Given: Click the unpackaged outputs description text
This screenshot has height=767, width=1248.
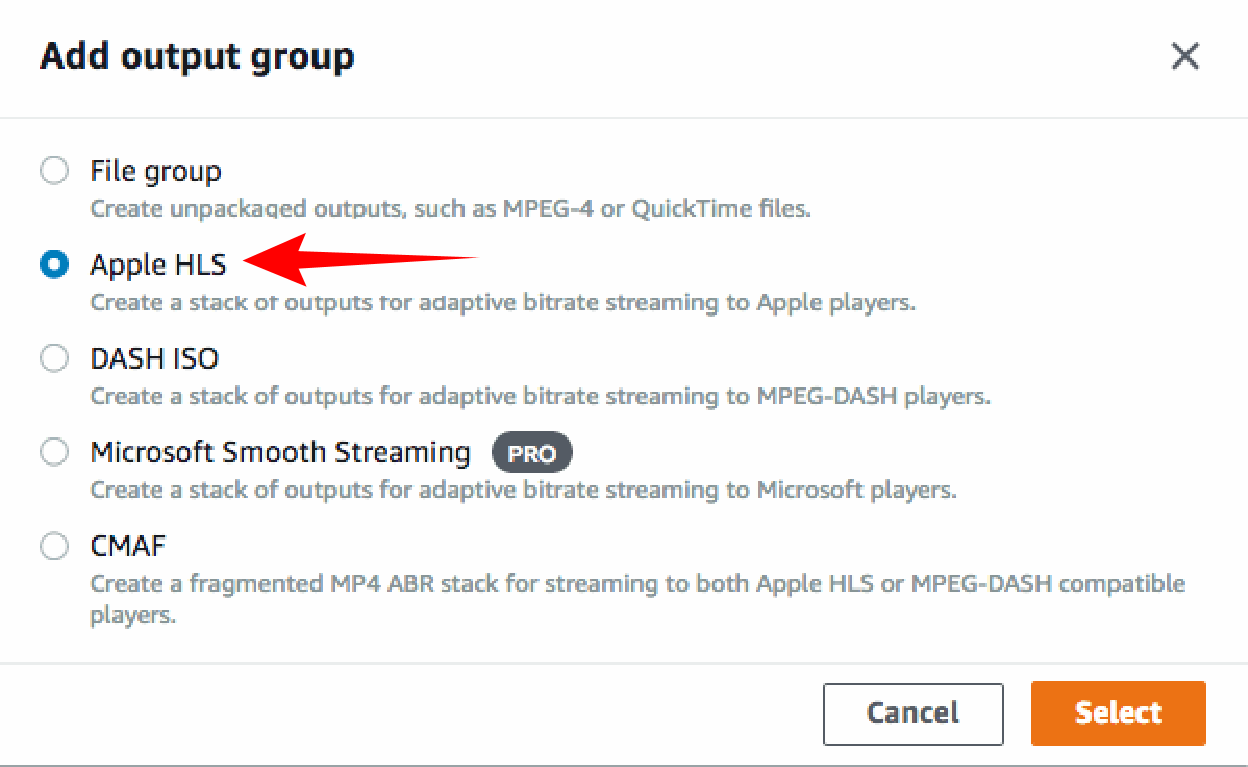Looking at the screenshot, I should point(450,210).
